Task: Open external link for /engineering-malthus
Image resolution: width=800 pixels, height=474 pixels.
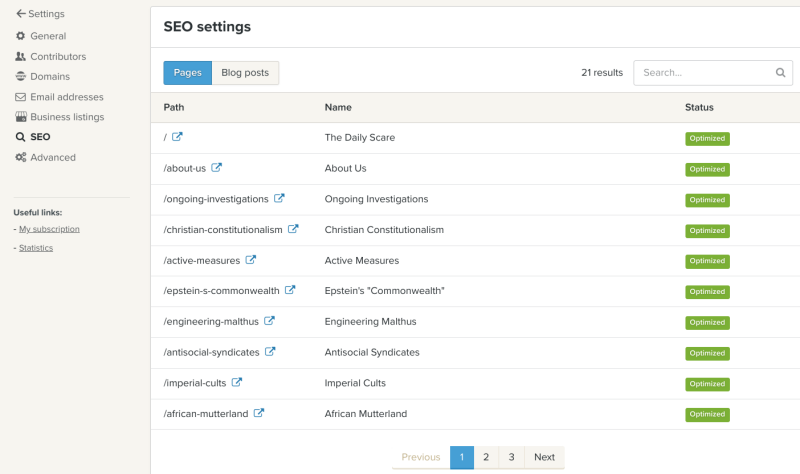Action: tap(270, 321)
